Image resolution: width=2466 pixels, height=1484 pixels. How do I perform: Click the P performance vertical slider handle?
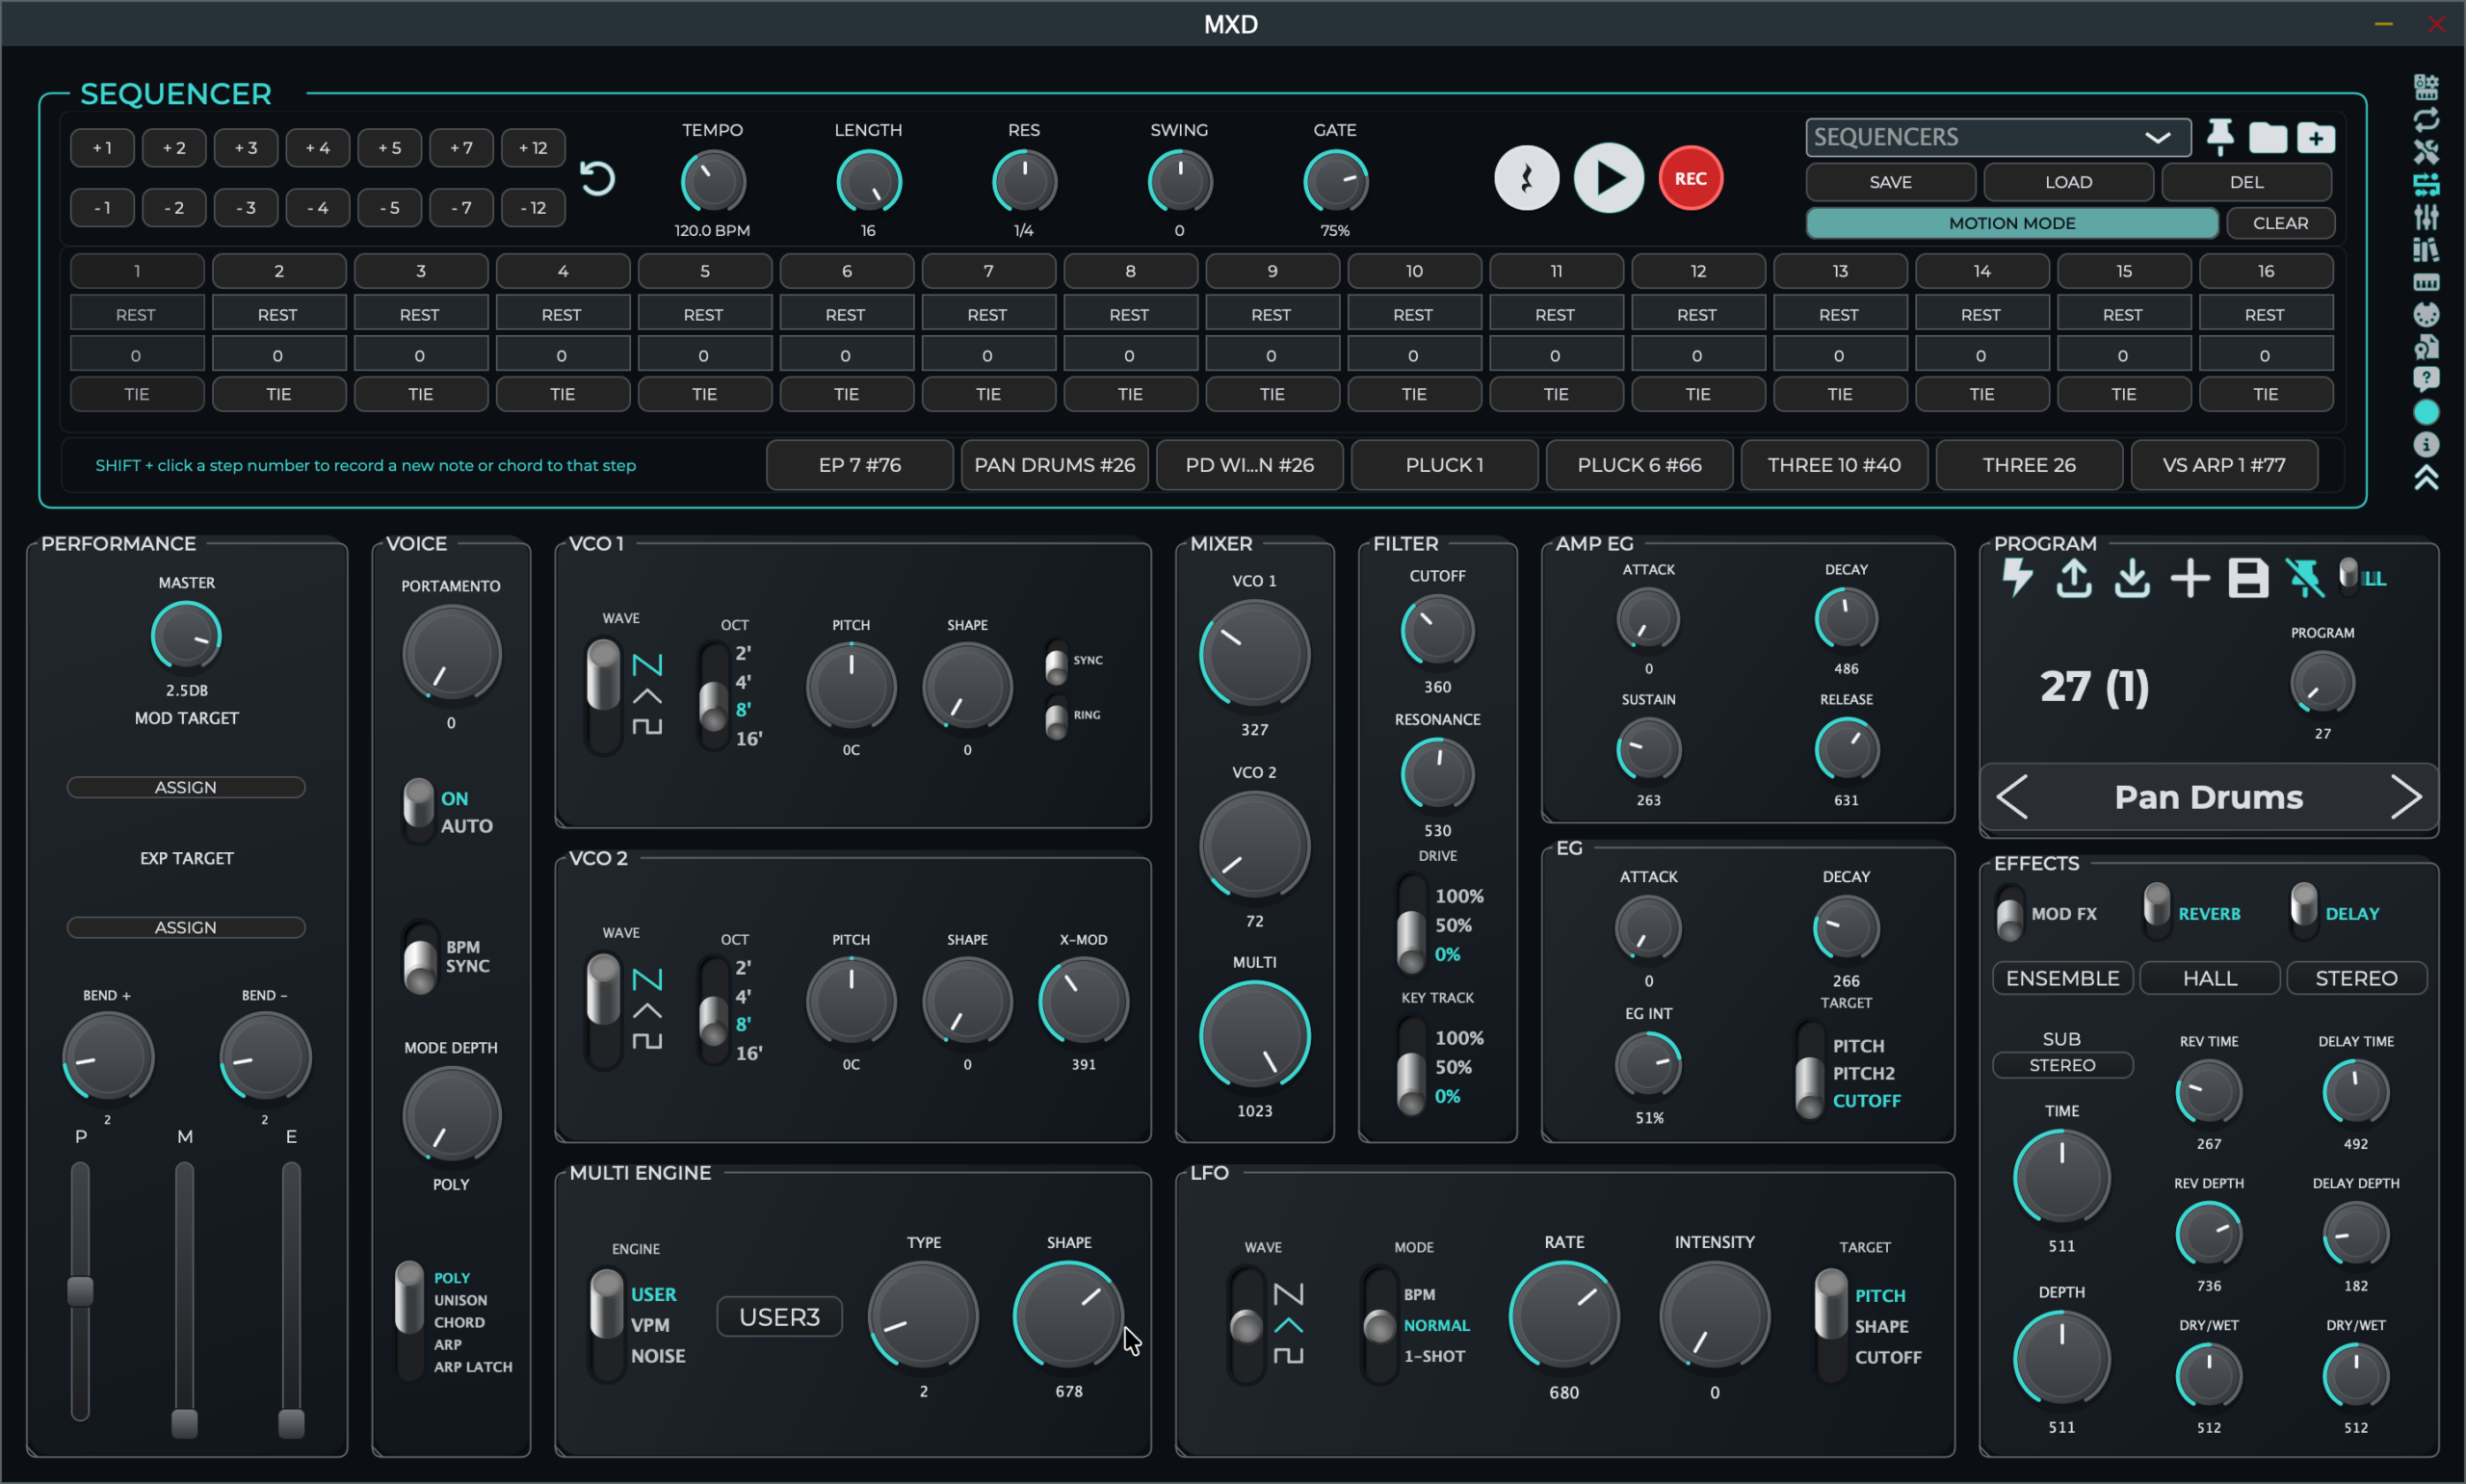tap(80, 1291)
